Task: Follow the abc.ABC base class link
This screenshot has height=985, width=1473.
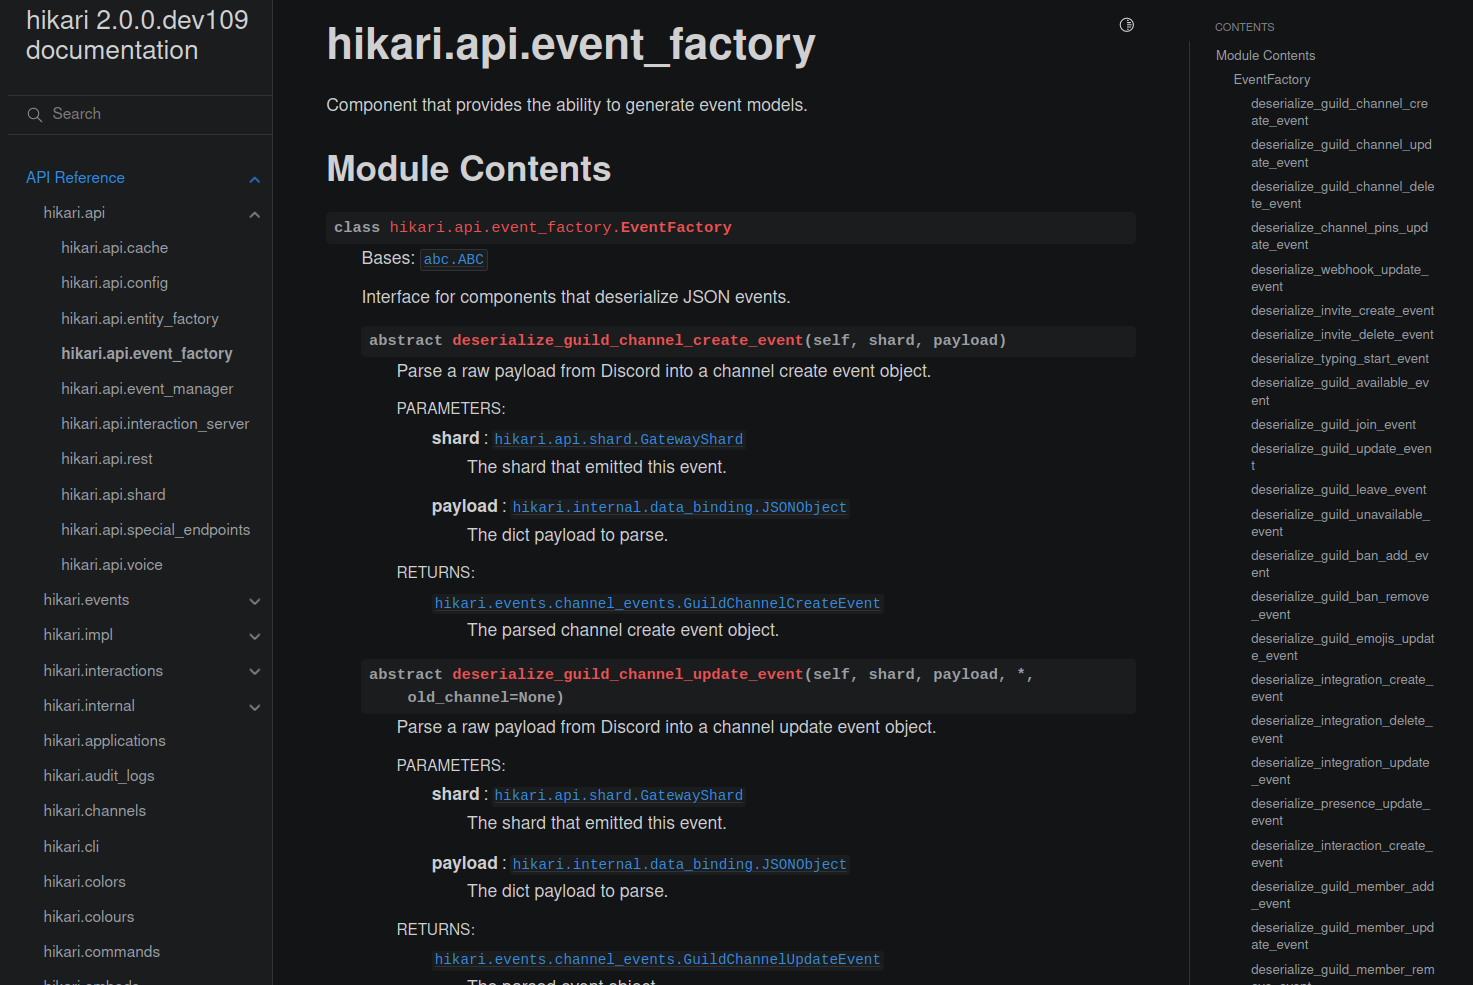Action: tap(453, 260)
